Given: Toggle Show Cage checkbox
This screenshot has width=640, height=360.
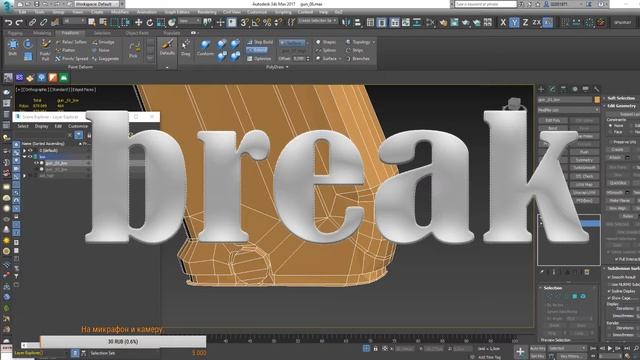Looking at the screenshot, I should tap(609, 298).
